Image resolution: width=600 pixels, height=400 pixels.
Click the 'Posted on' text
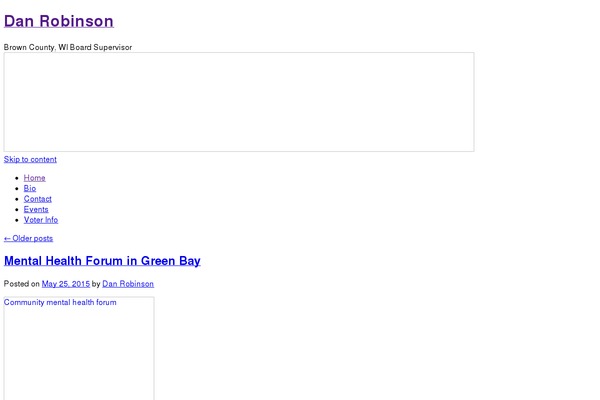pos(22,284)
